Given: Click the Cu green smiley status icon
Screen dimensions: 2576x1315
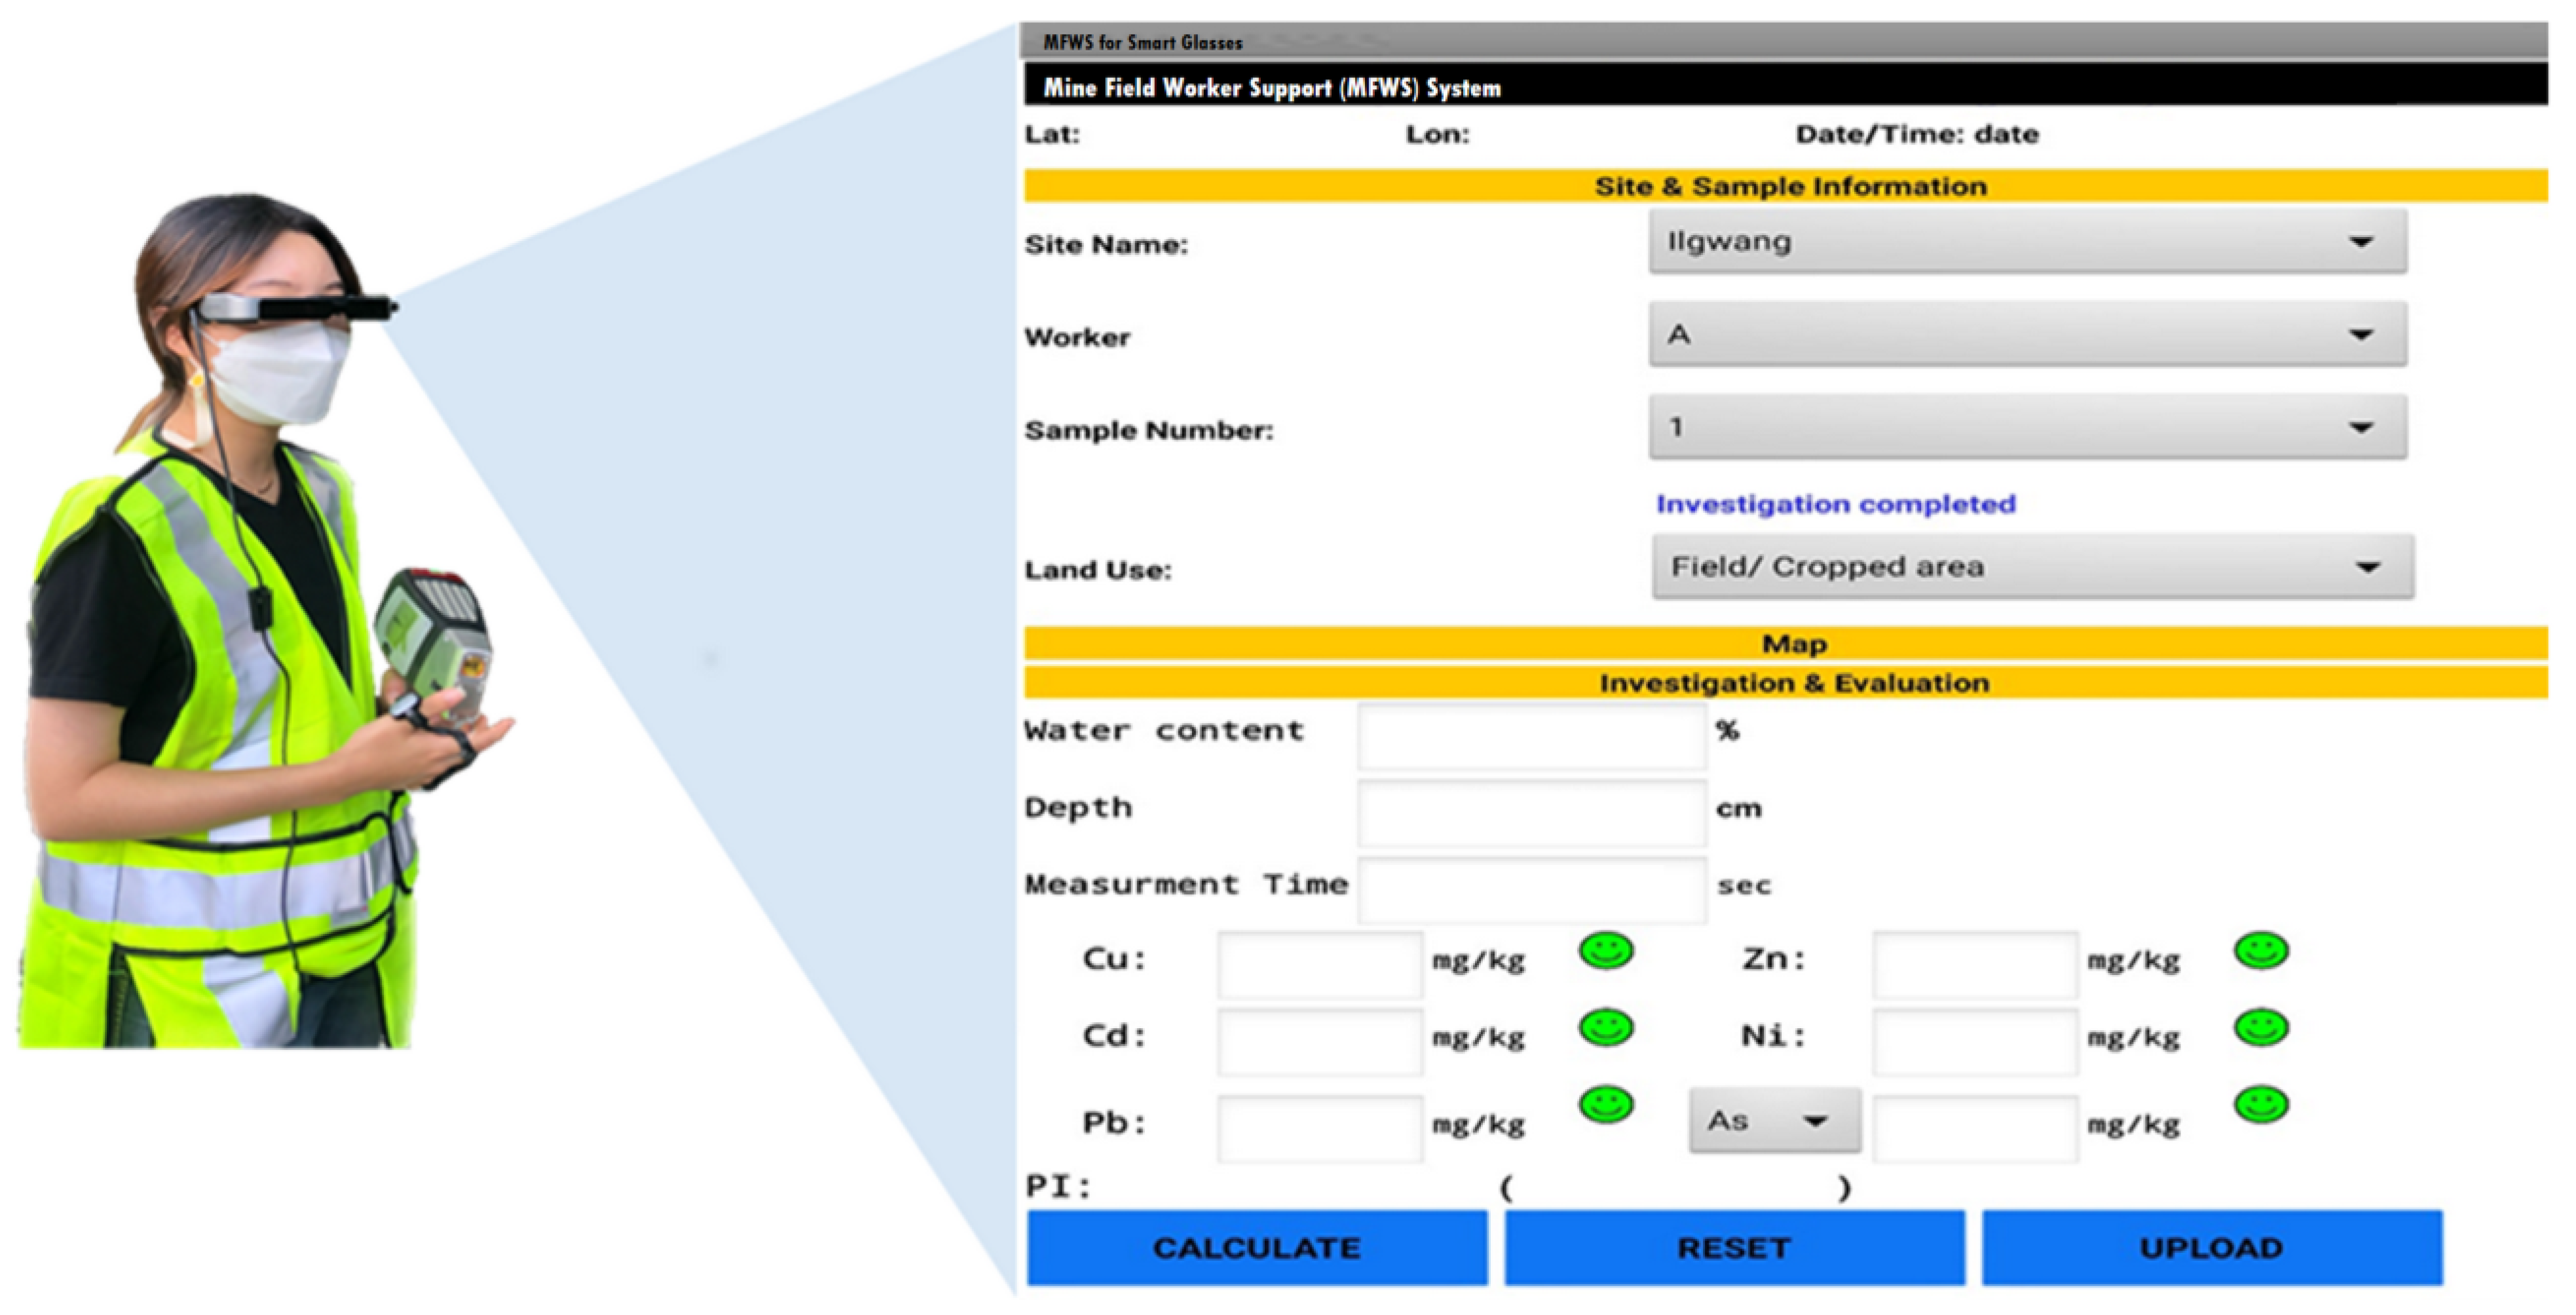Looking at the screenshot, I should 1606,951.
